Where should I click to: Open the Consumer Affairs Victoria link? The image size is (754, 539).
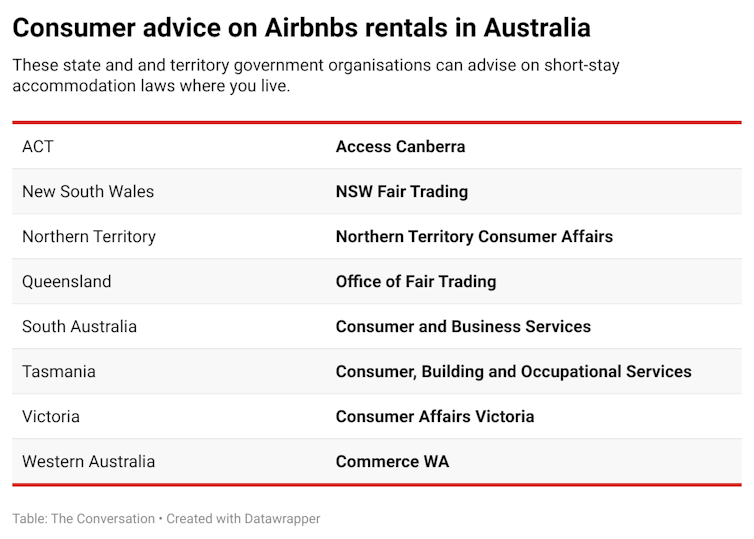(x=435, y=416)
